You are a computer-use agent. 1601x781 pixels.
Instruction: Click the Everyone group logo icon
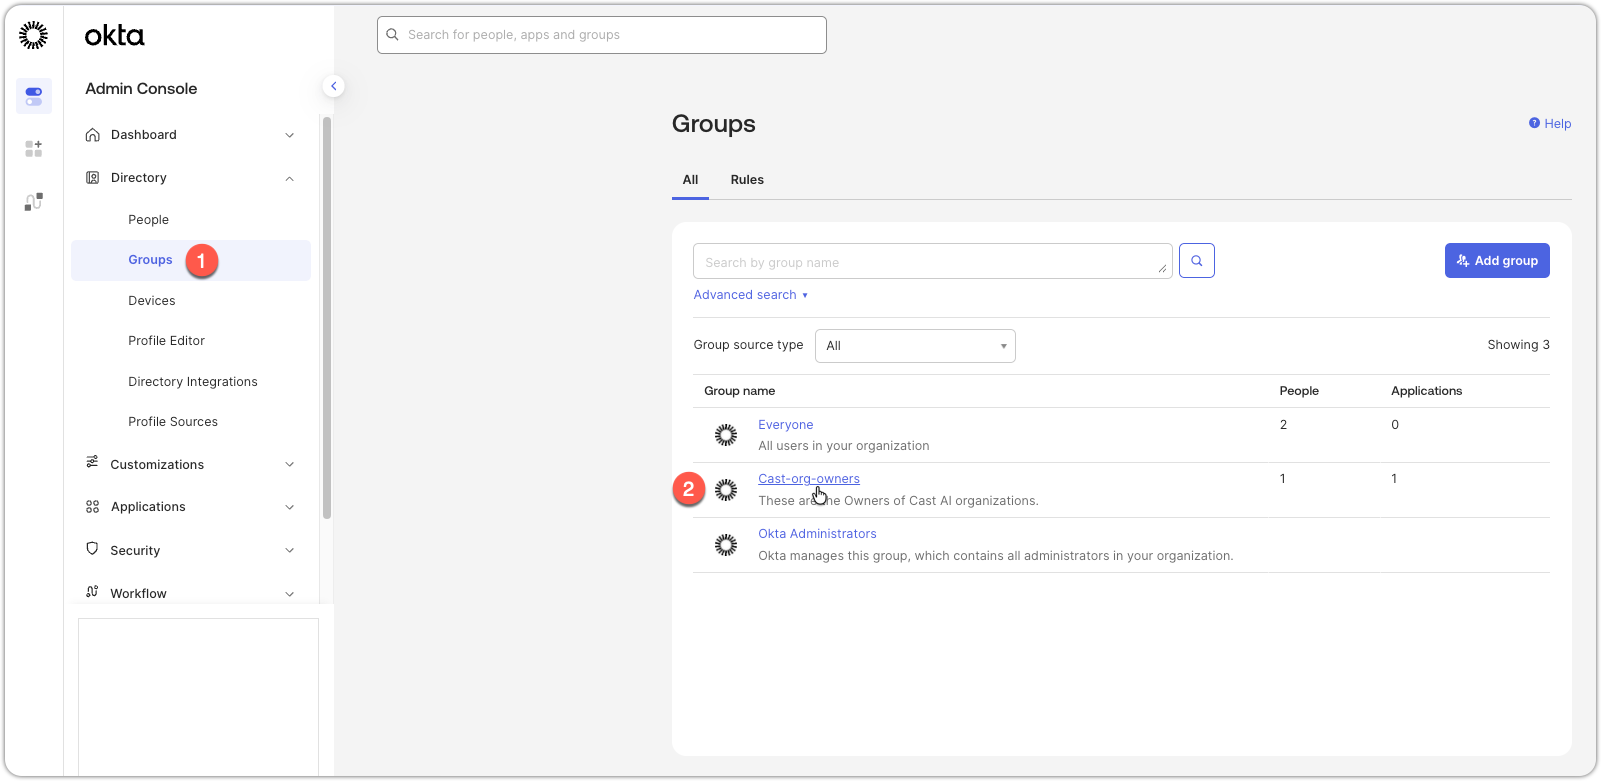[x=726, y=435]
